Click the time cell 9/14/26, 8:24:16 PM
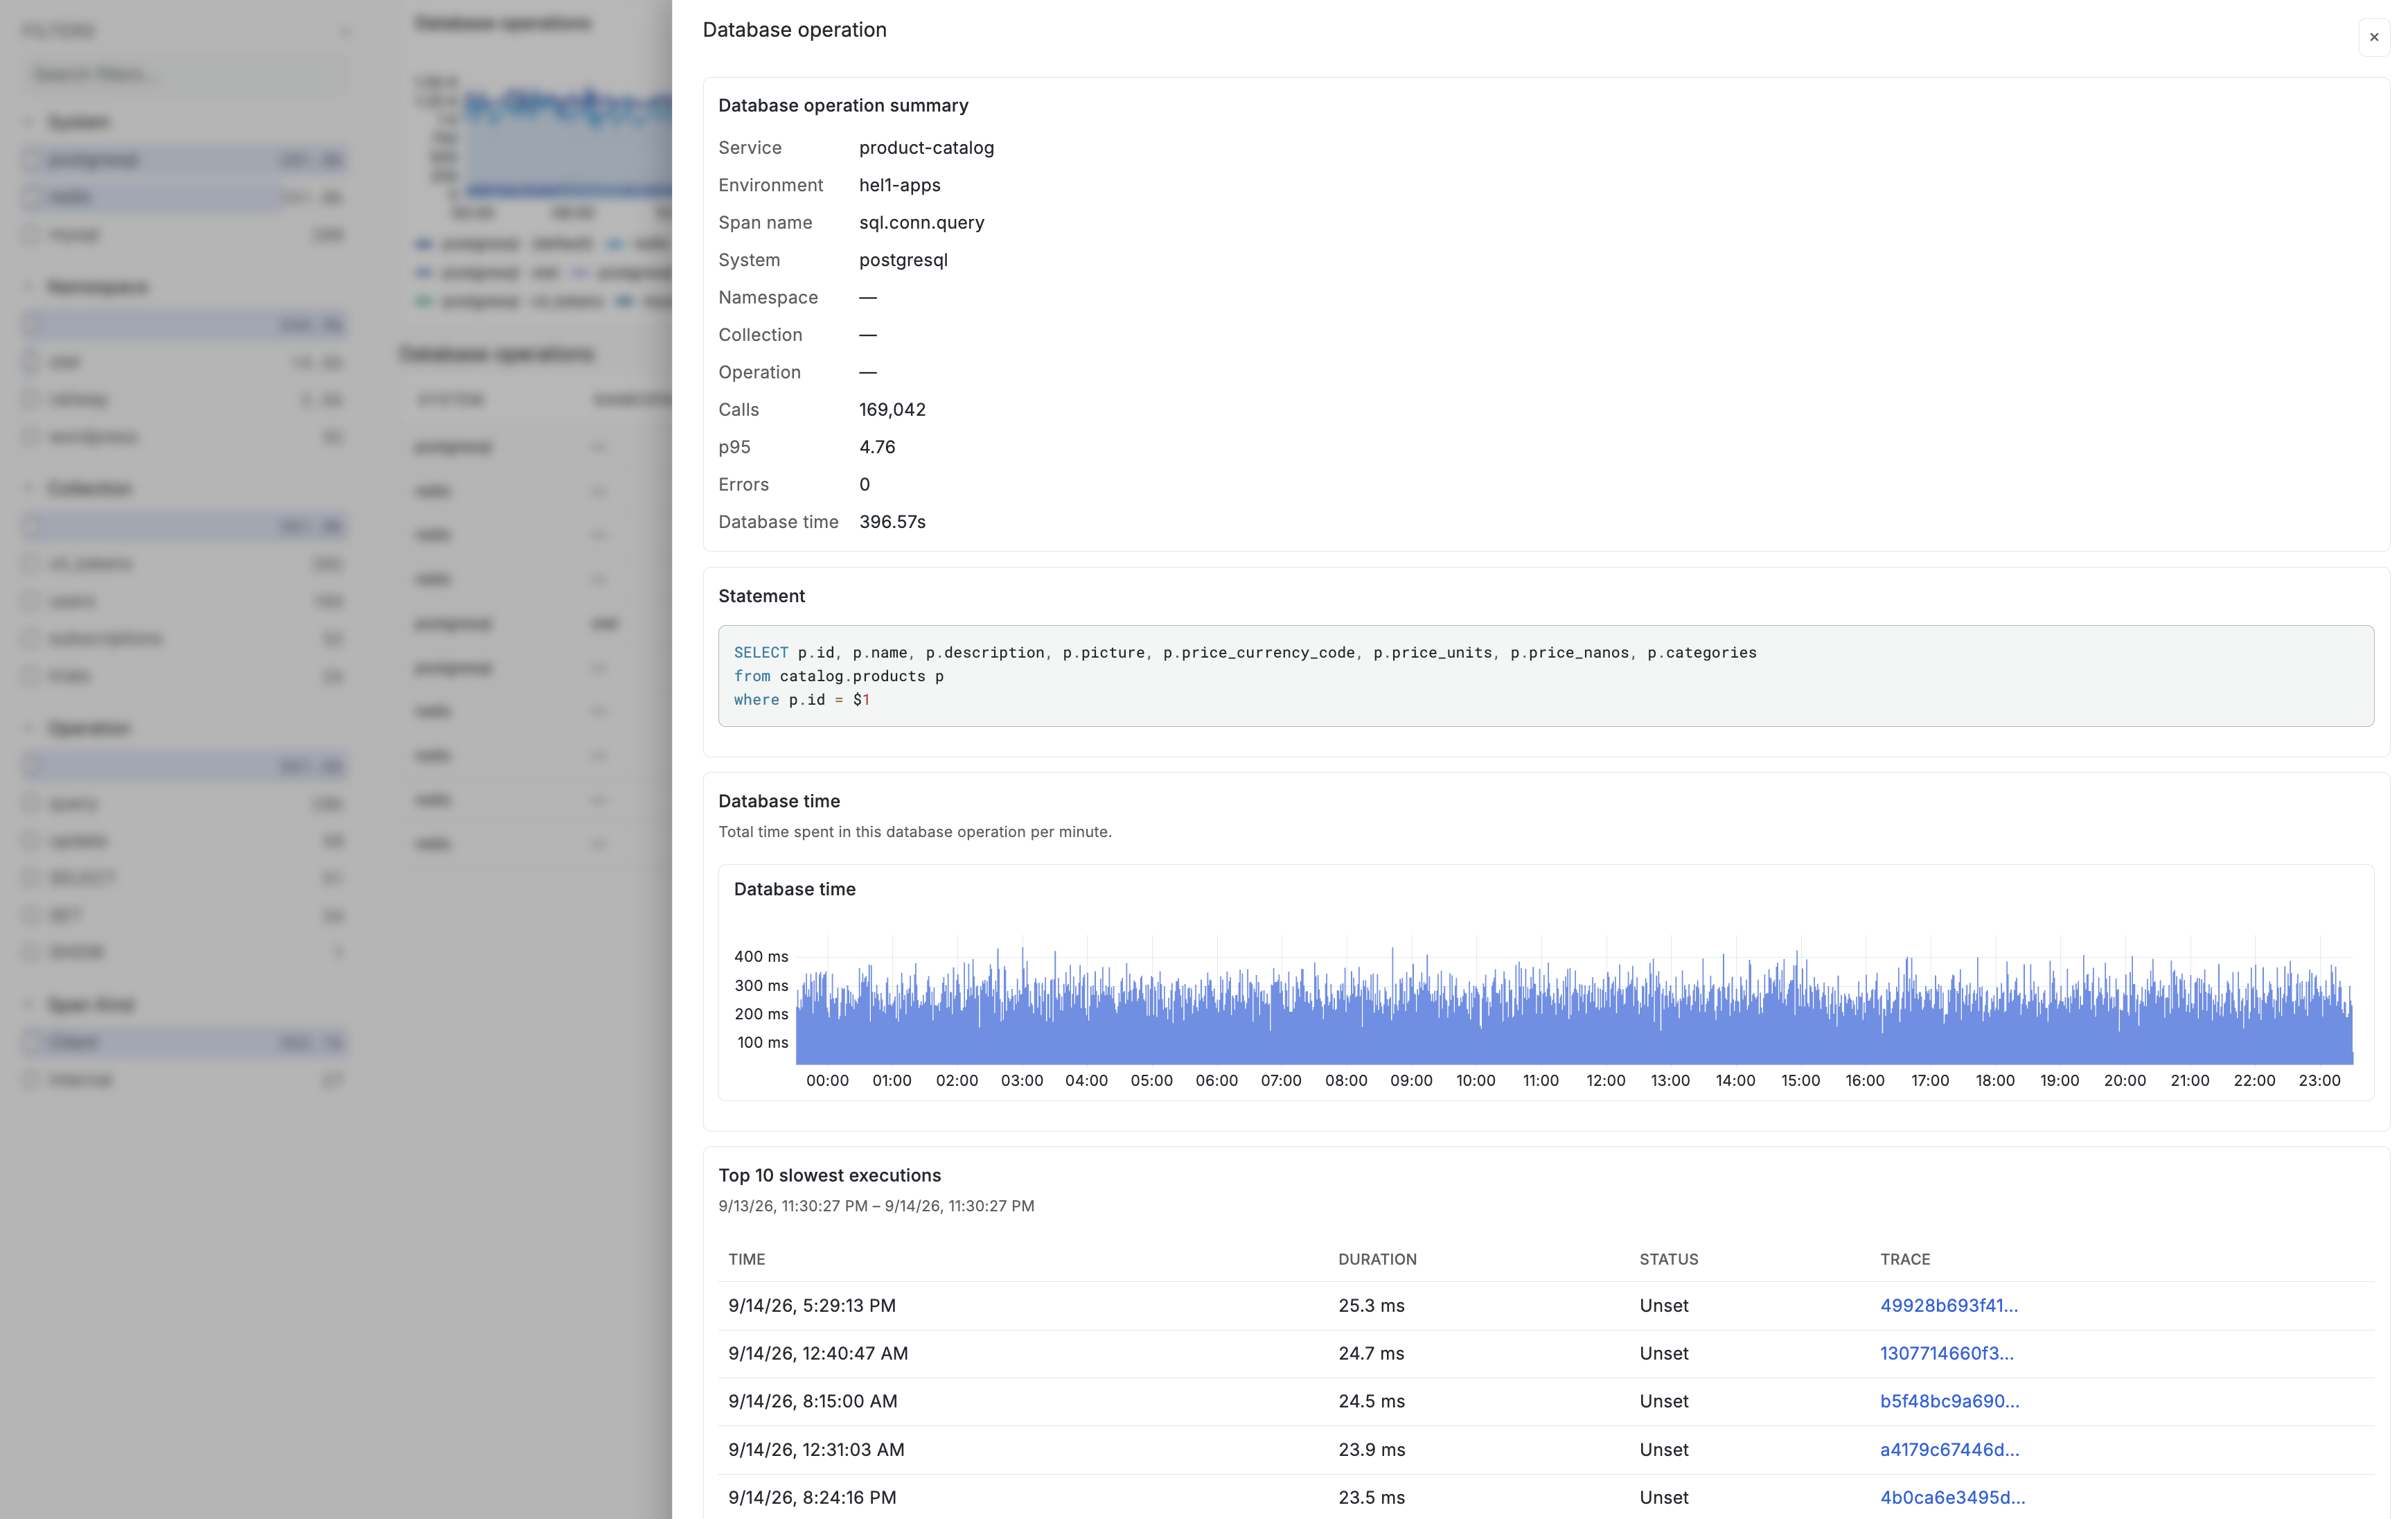The image size is (2408, 1519). (x=811, y=1497)
